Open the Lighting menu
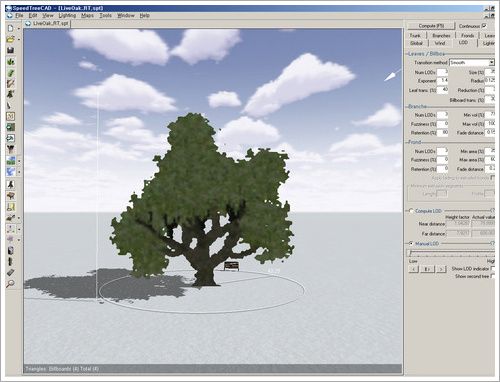Viewport: 500px width, 382px height. click(67, 15)
